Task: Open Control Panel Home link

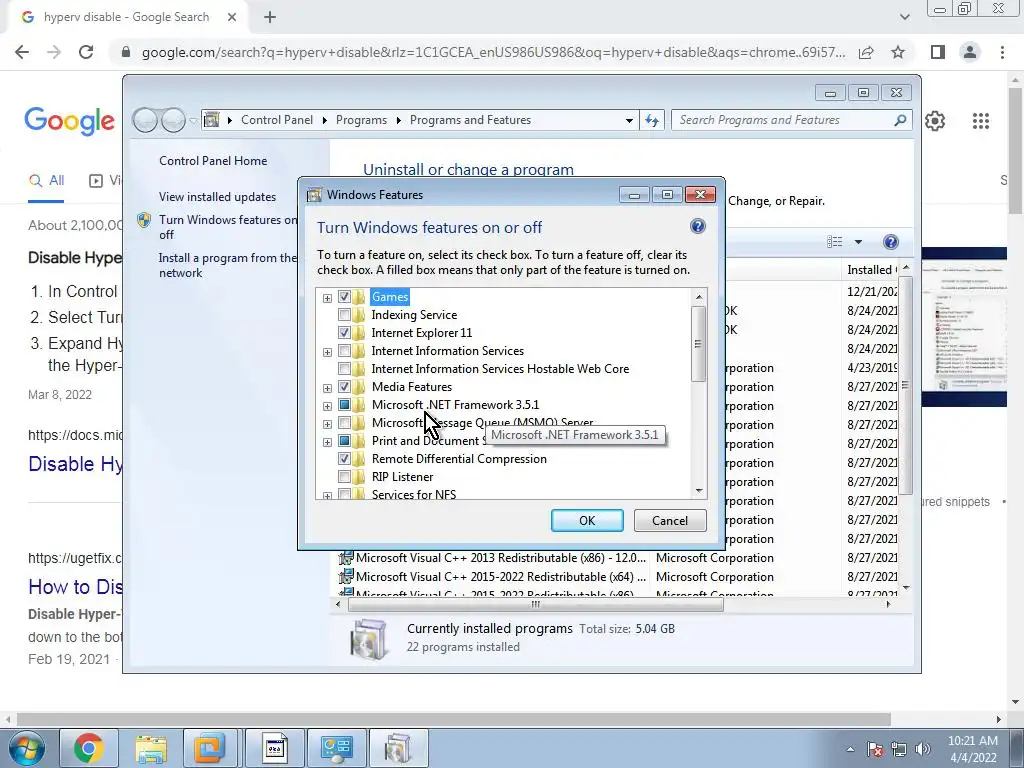Action: coord(213,161)
